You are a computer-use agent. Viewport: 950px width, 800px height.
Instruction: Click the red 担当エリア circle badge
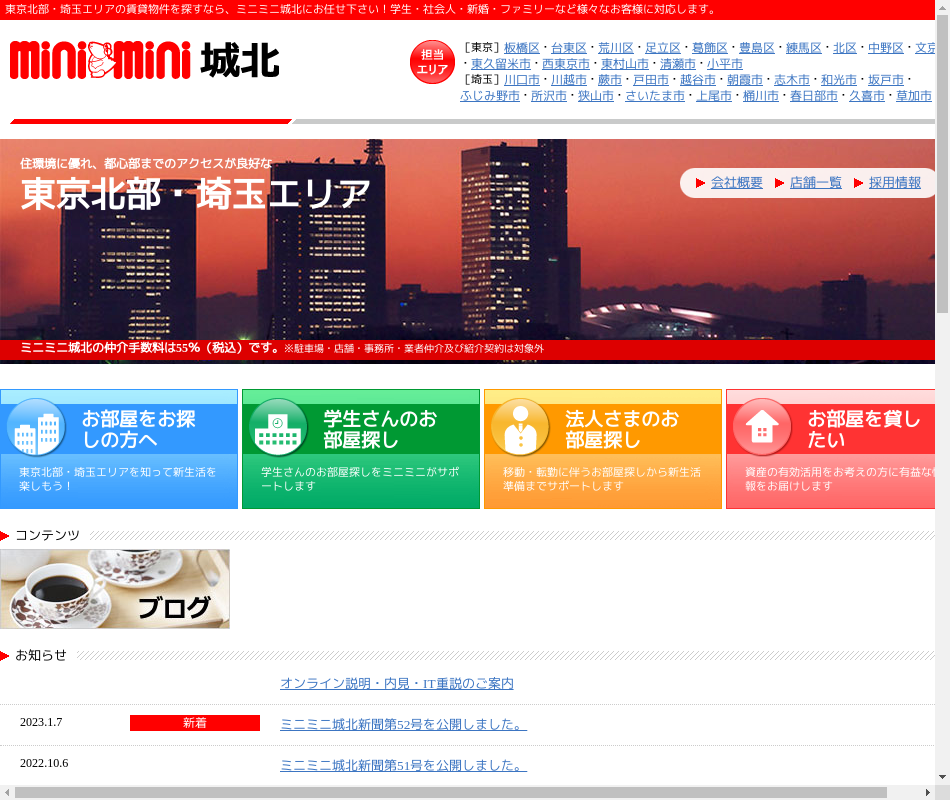(432, 62)
